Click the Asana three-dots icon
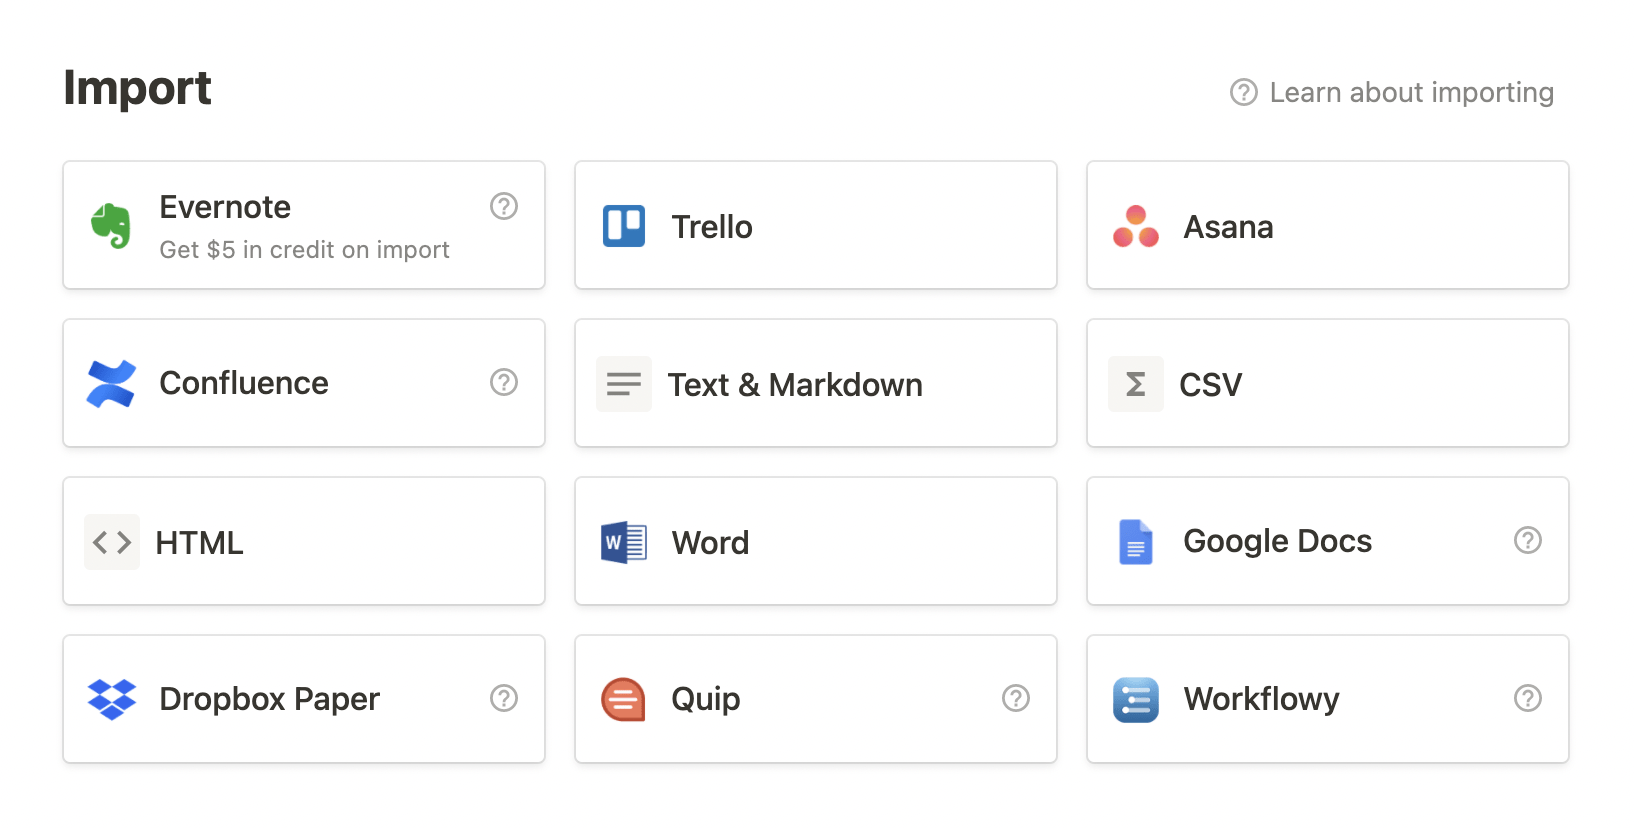Screen dimensions: 1634x828 (x=1136, y=226)
